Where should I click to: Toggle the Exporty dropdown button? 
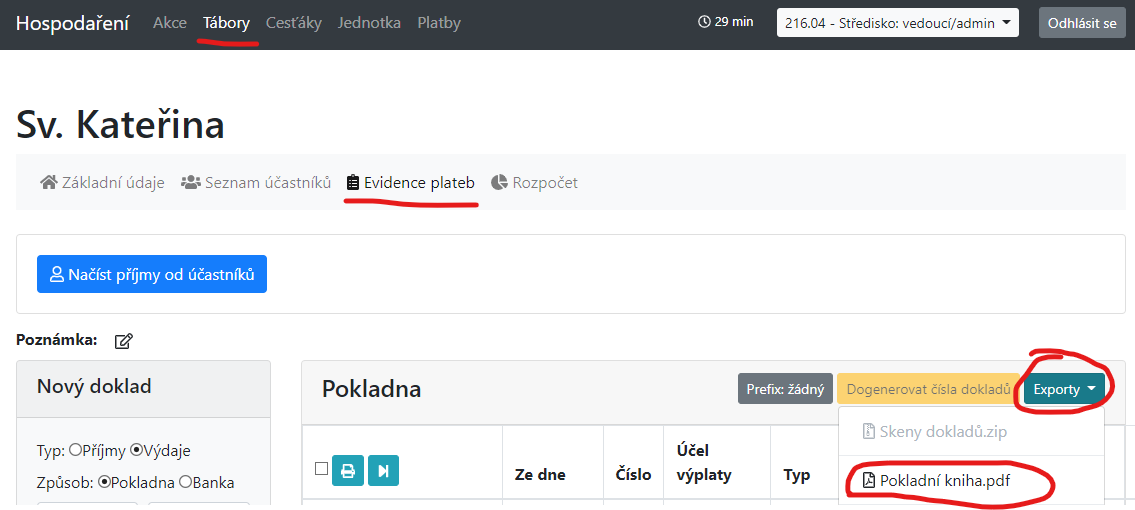1064,389
